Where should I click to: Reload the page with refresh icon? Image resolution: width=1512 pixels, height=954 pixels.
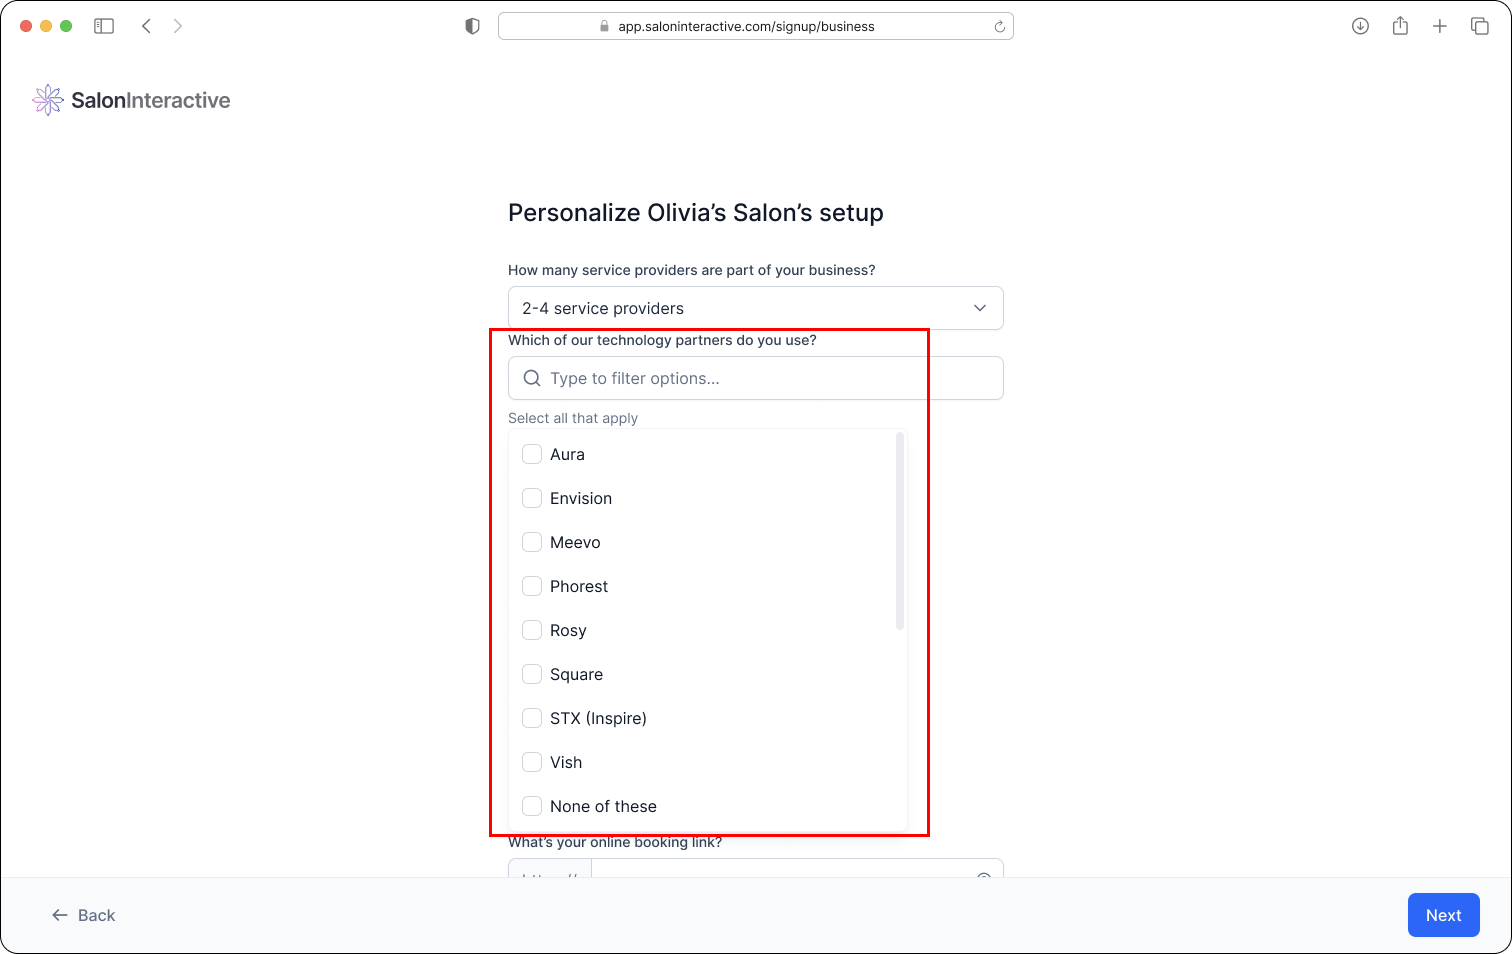click(999, 27)
